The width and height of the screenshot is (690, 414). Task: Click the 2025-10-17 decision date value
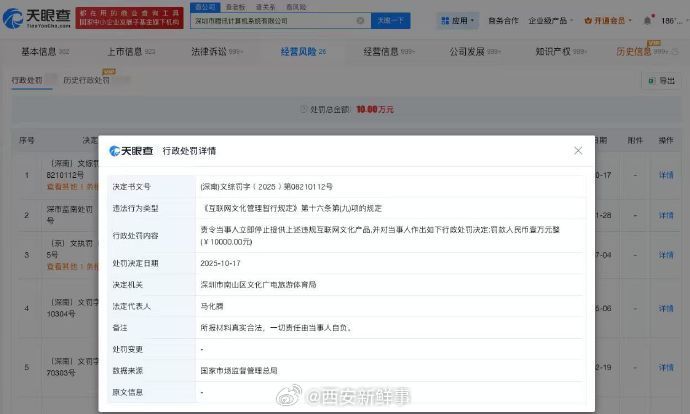pos(220,263)
